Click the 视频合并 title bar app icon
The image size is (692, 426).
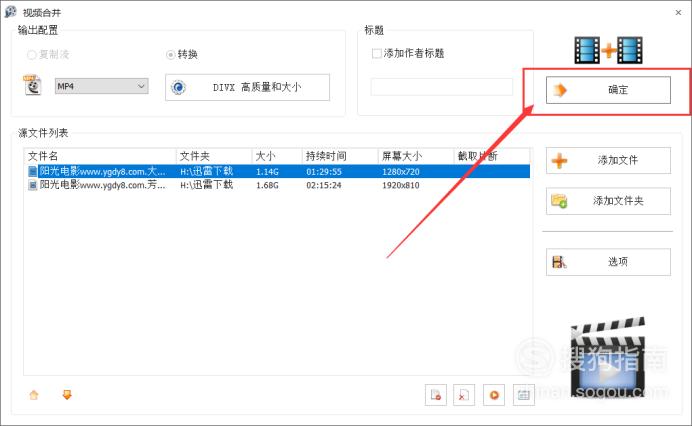click(11, 12)
